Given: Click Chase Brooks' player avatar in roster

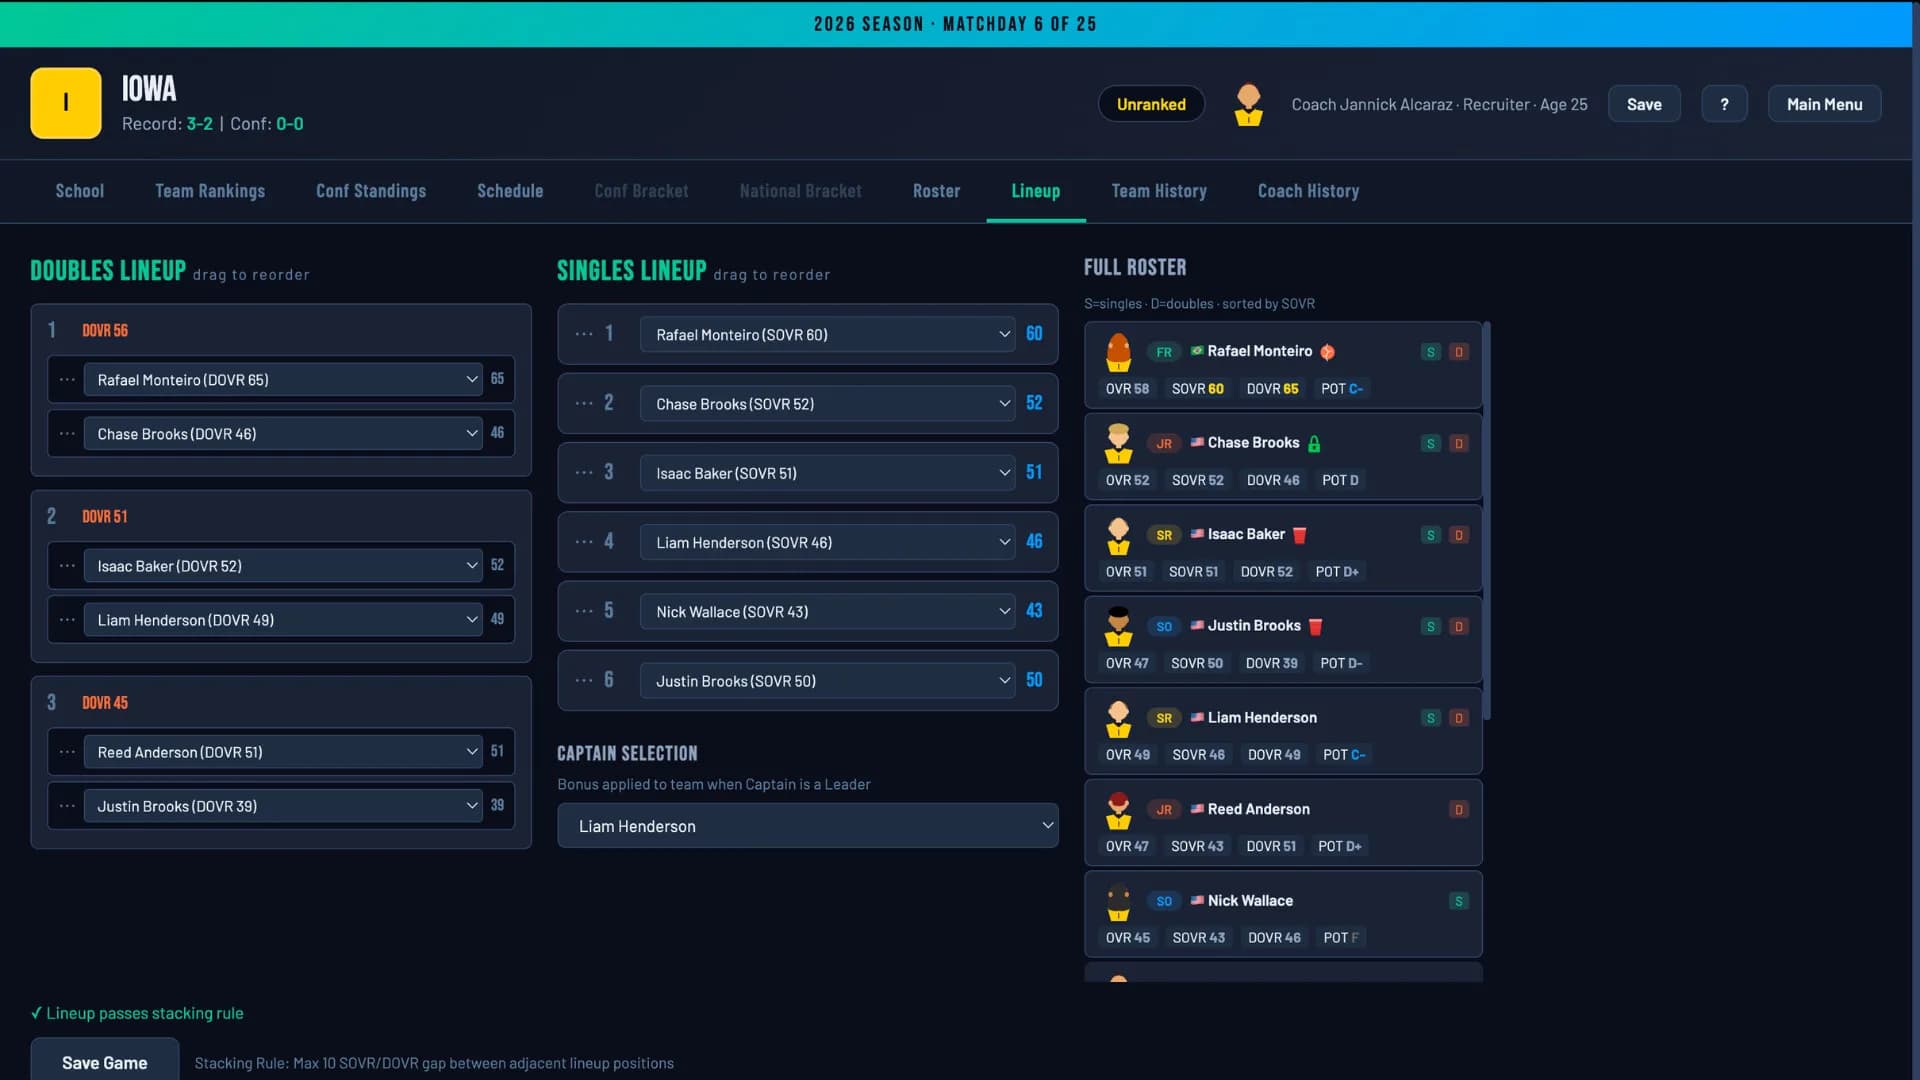Looking at the screenshot, I should [x=1118, y=444].
